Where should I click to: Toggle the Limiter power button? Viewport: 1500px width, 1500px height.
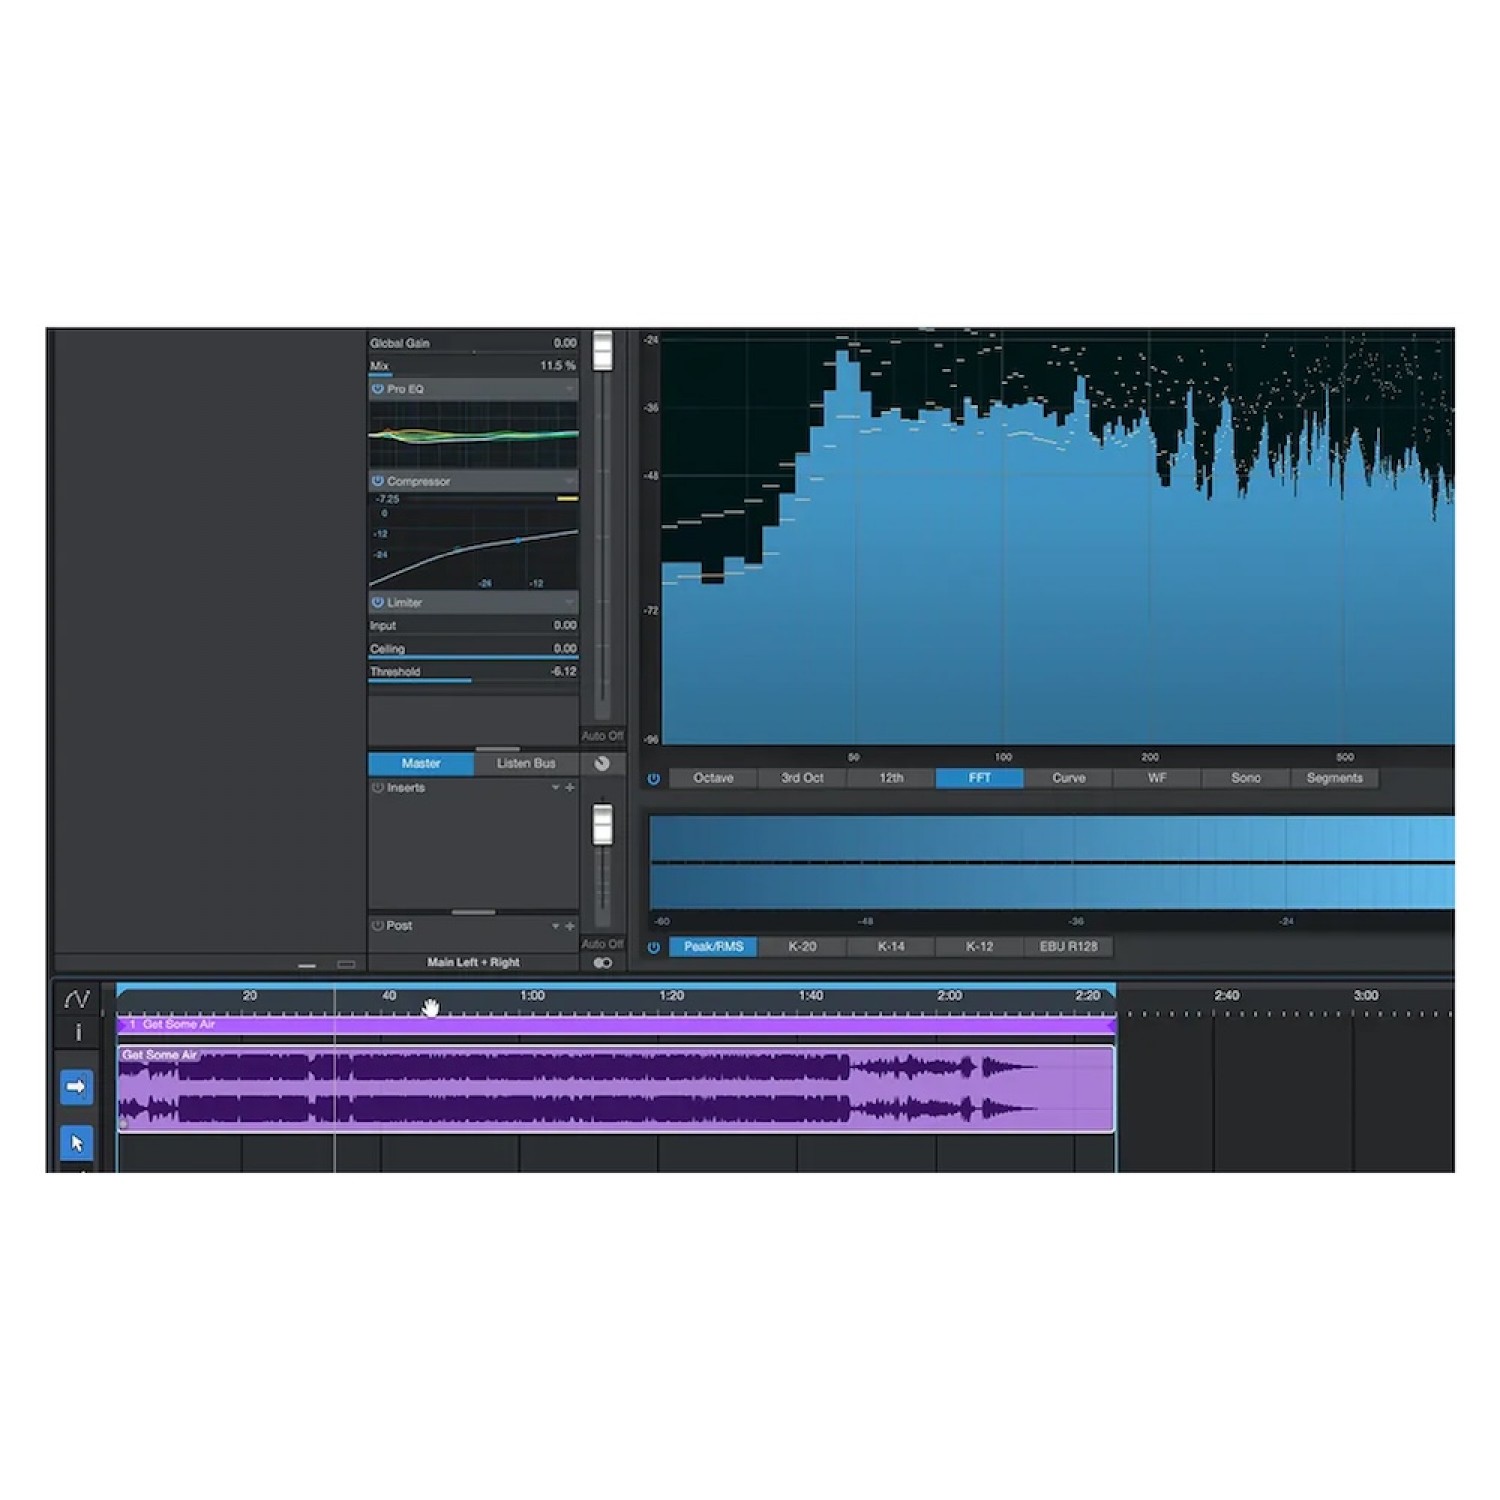pyautogui.click(x=377, y=603)
